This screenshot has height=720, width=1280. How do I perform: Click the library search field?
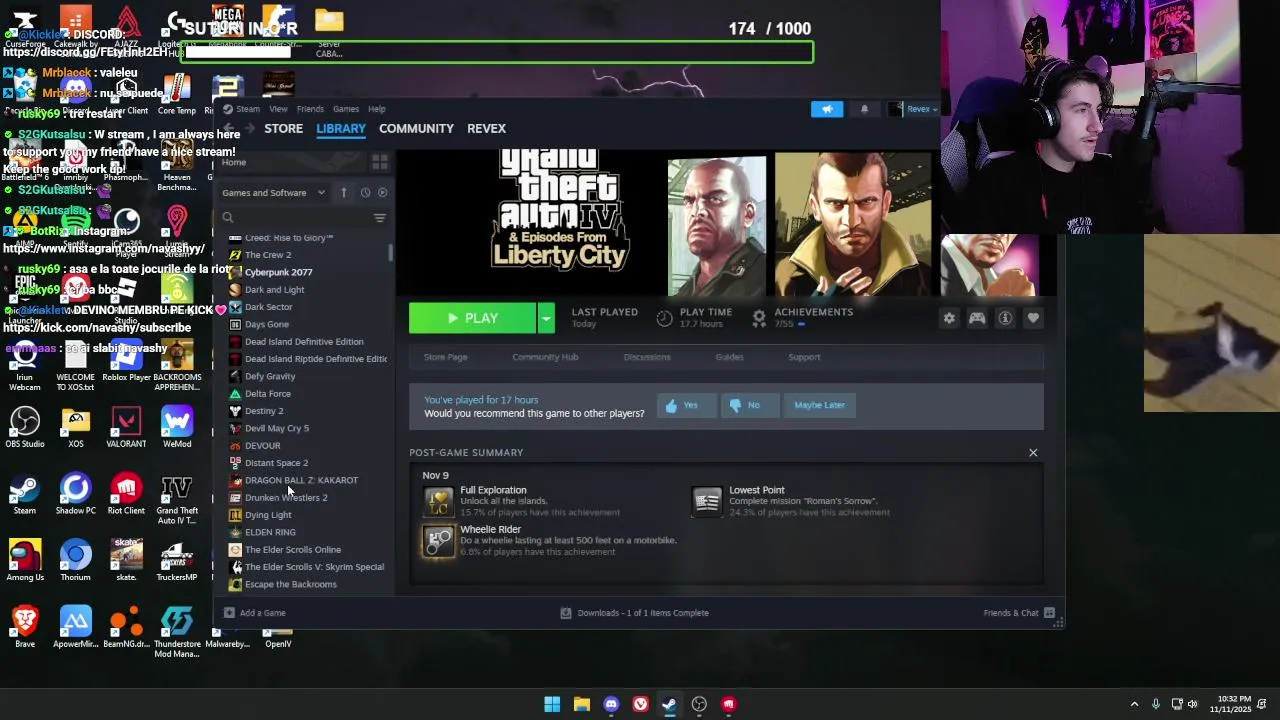[x=295, y=218]
